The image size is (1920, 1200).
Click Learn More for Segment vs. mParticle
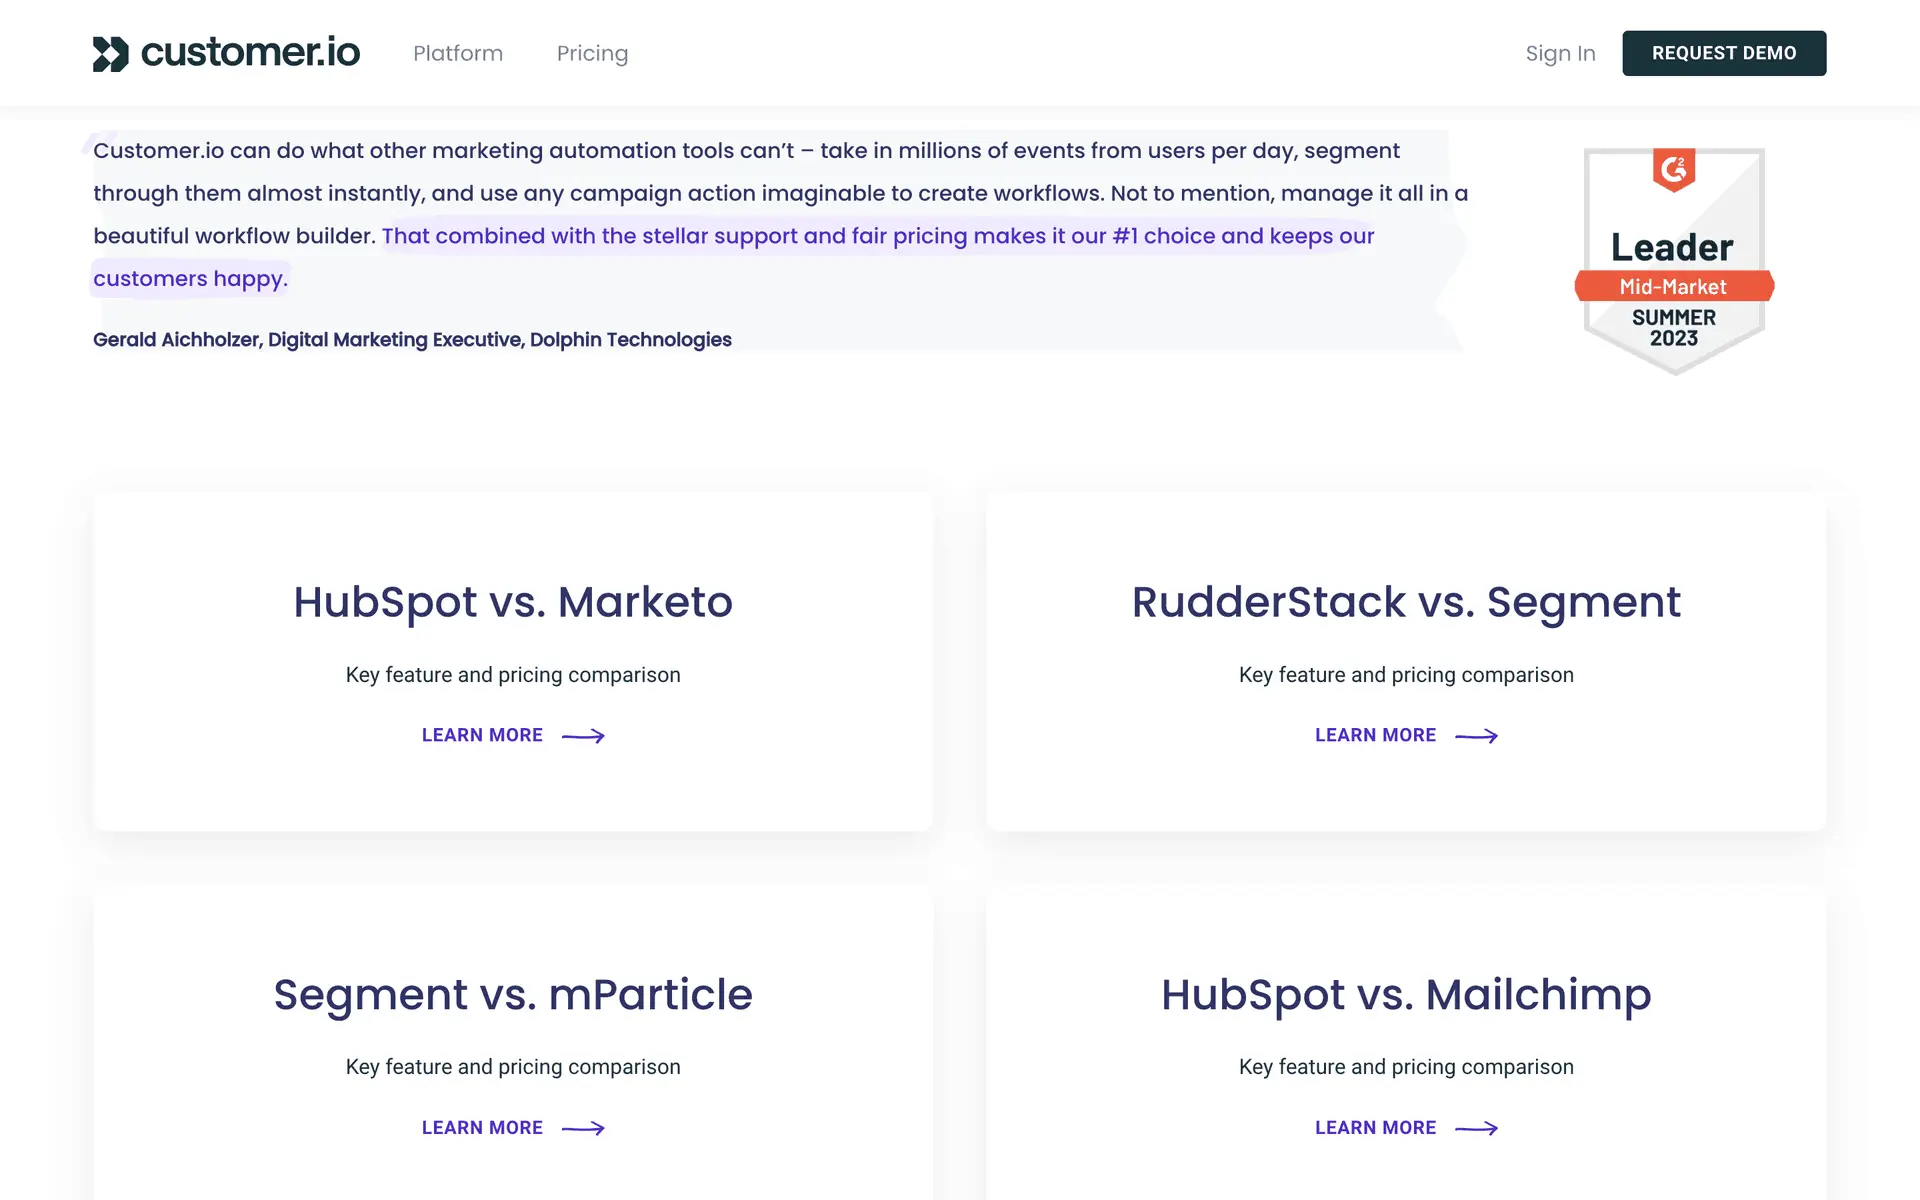[x=482, y=1127]
